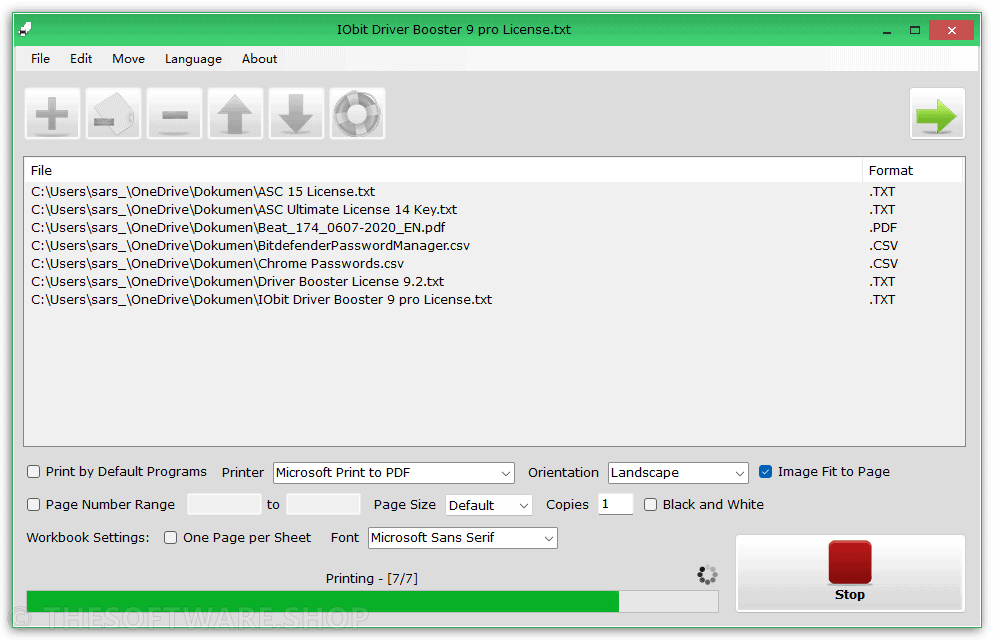Click the Copies input field
The height and width of the screenshot is (640, 994).
pos(616,504)
